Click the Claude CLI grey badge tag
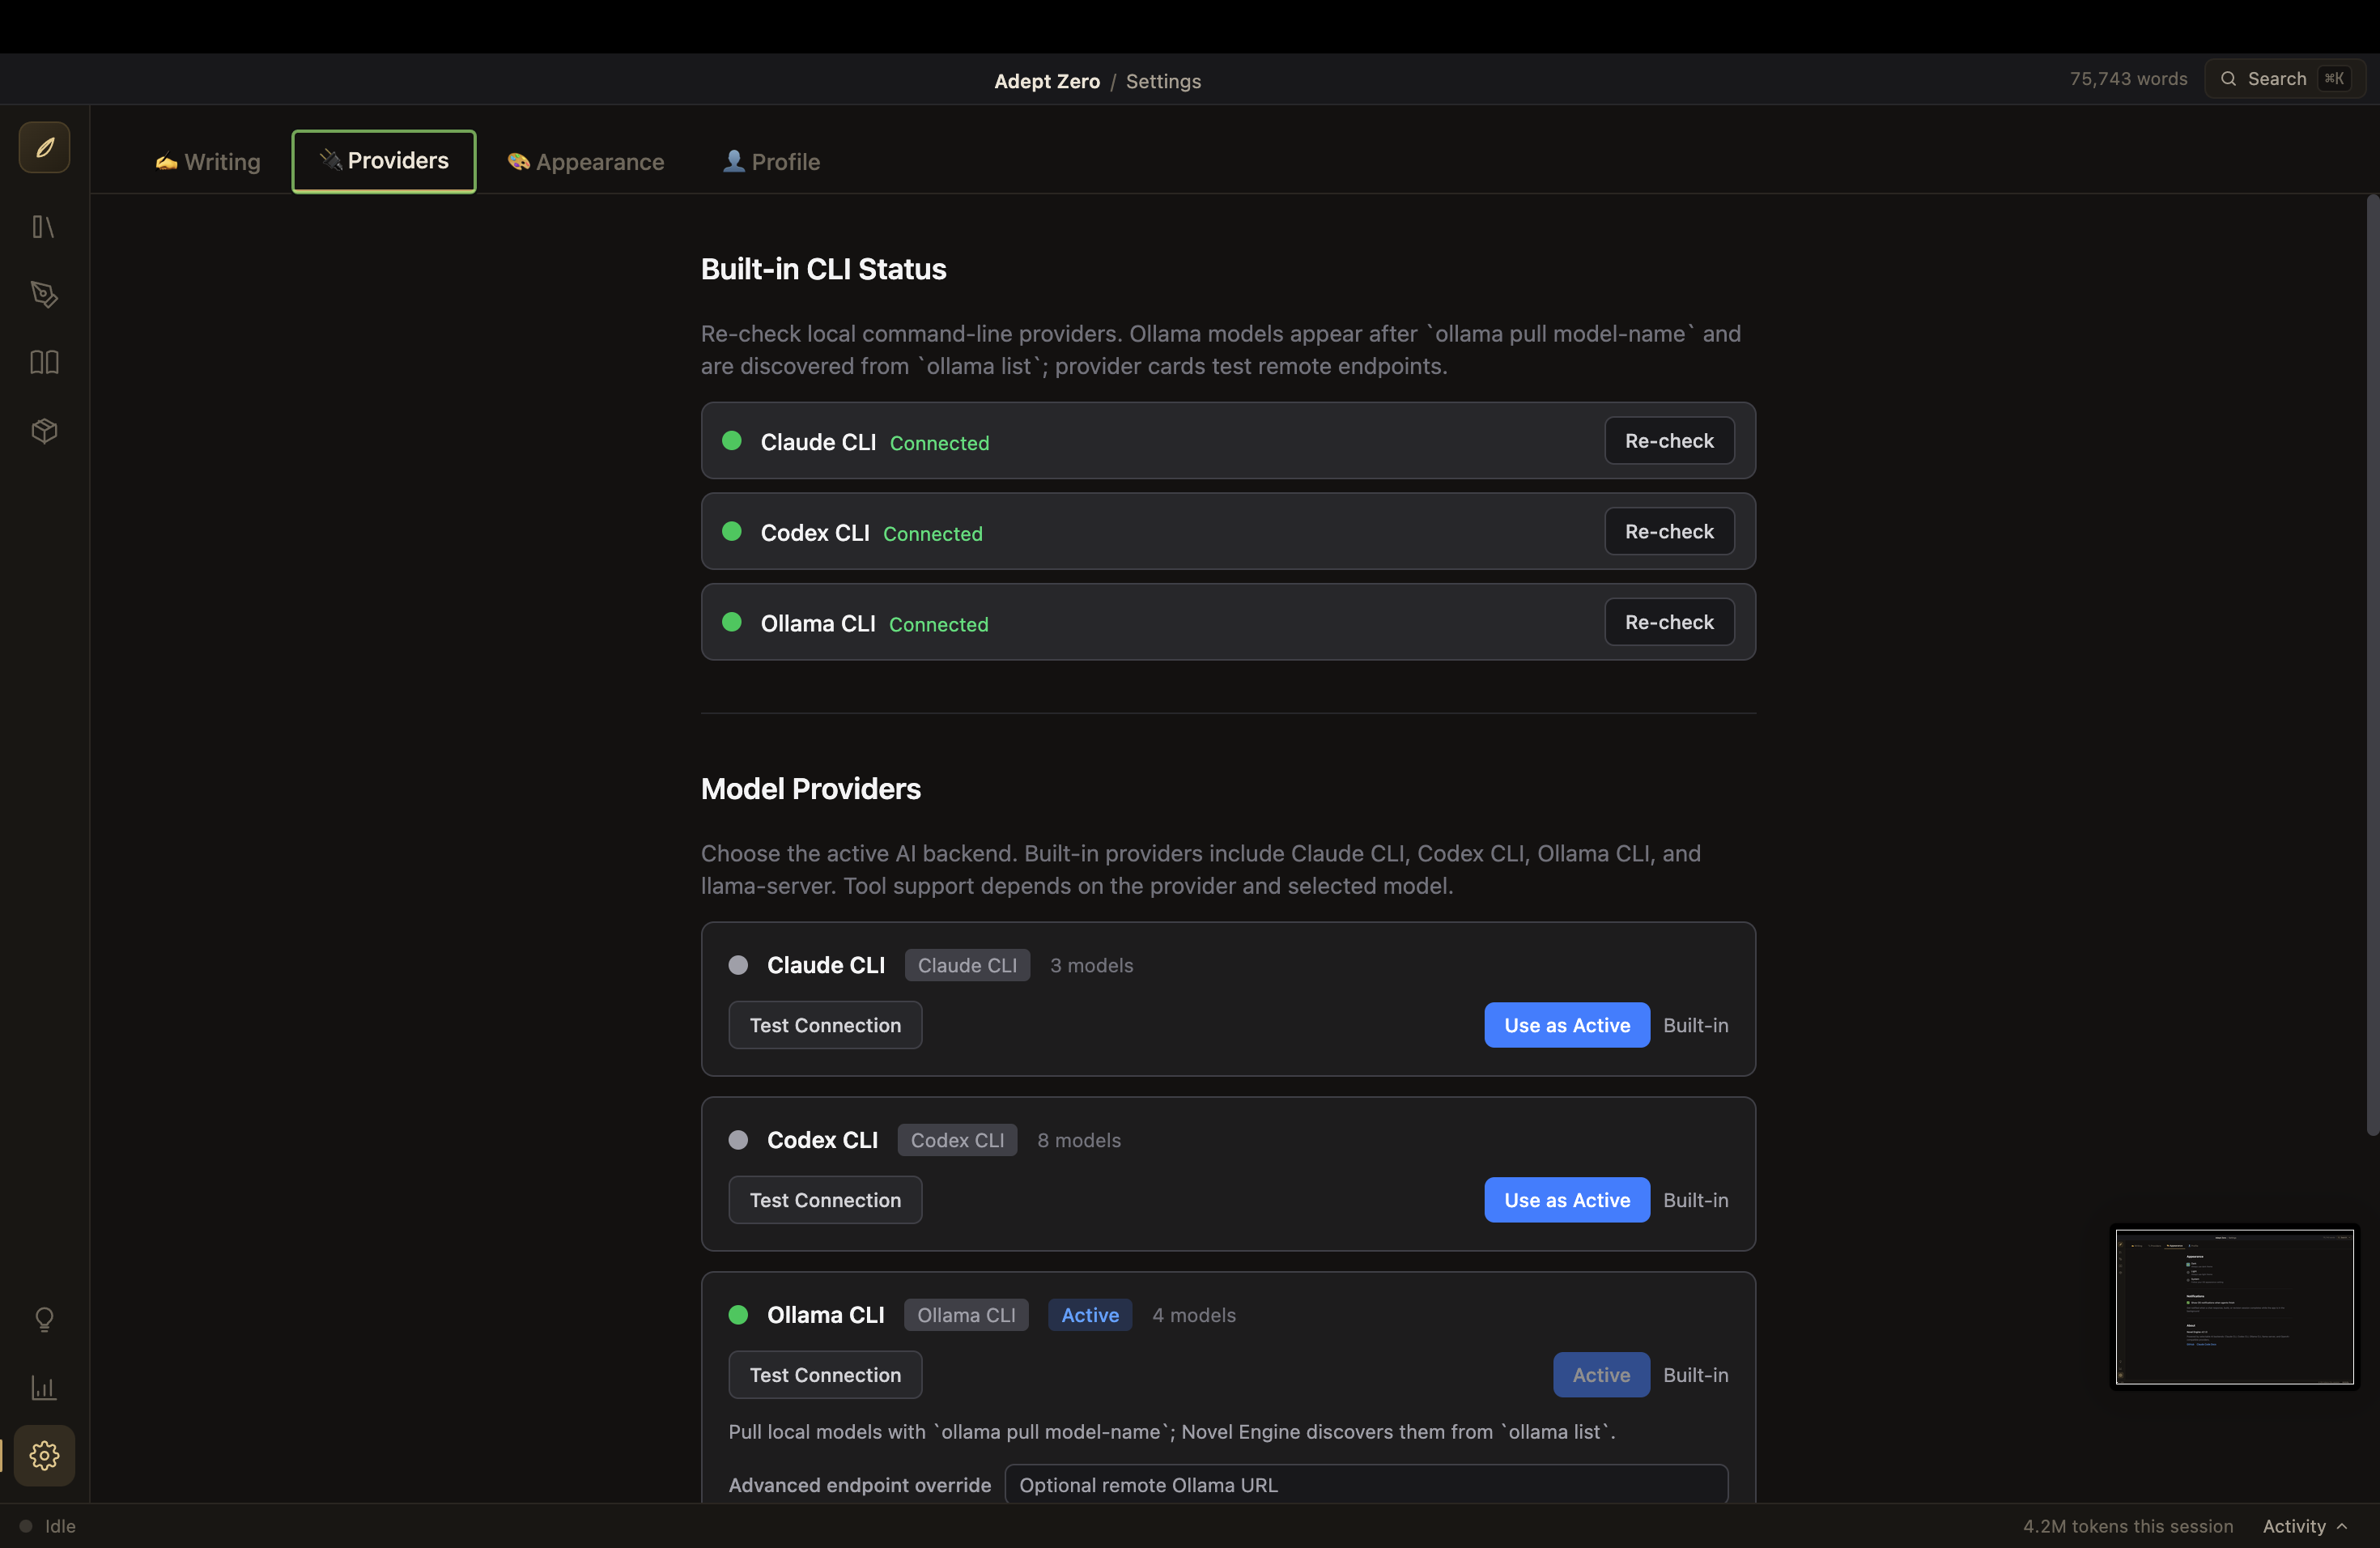This screenshot has width=2380, height=1548. pos(967,965)
